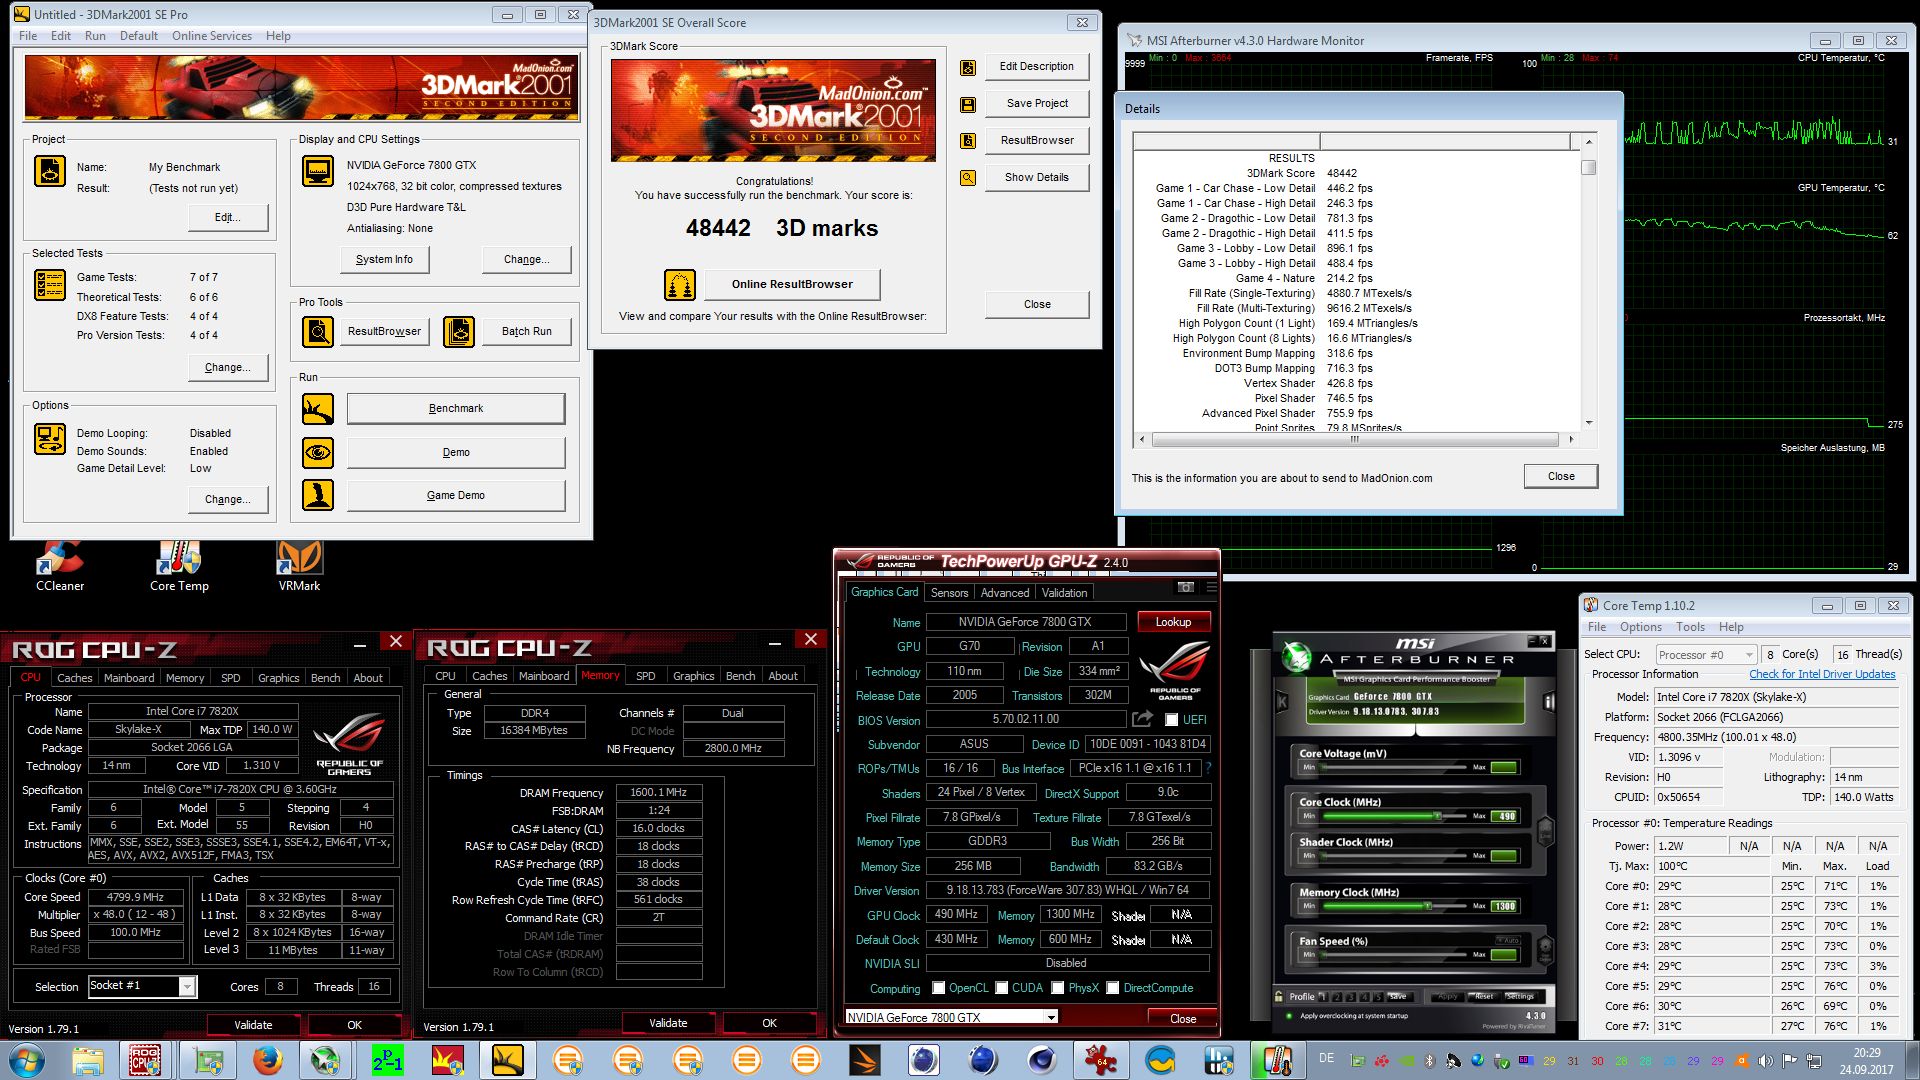Click the Core Clock 490 value field
The width and height of the screenshot is (1920, 1080).
[x=1505, y=817]
